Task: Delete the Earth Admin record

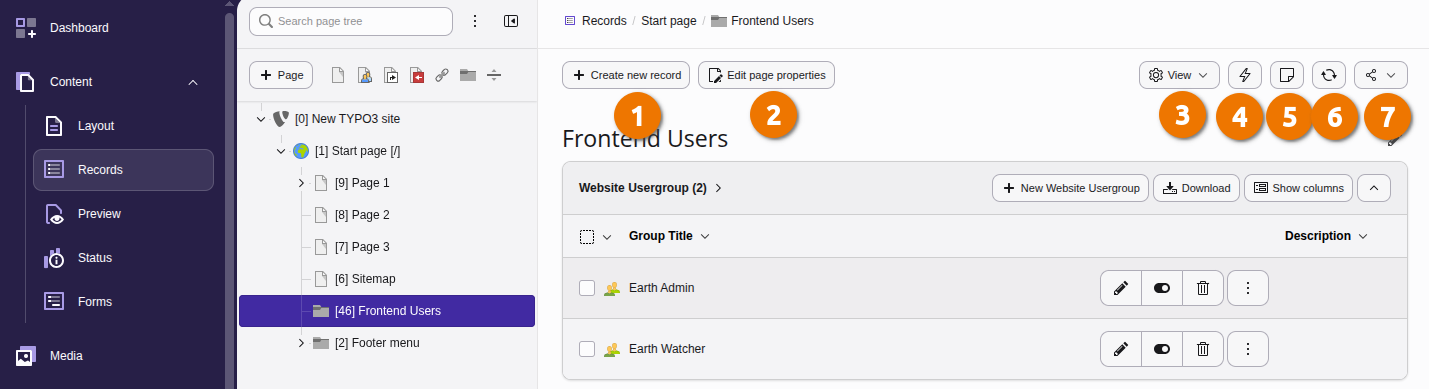Action: (1203, 288)
